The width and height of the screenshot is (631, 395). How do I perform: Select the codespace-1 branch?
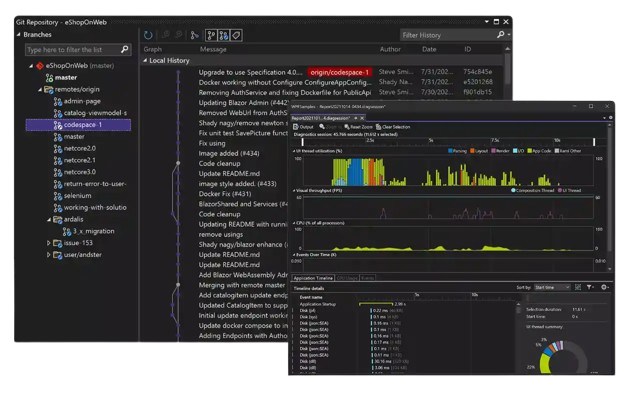(x=78, y=125)
